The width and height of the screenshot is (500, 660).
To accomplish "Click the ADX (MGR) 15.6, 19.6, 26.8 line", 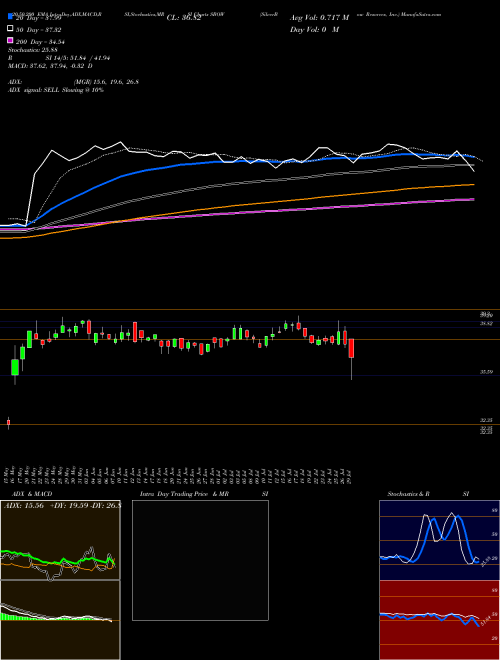I will point(73,82).
